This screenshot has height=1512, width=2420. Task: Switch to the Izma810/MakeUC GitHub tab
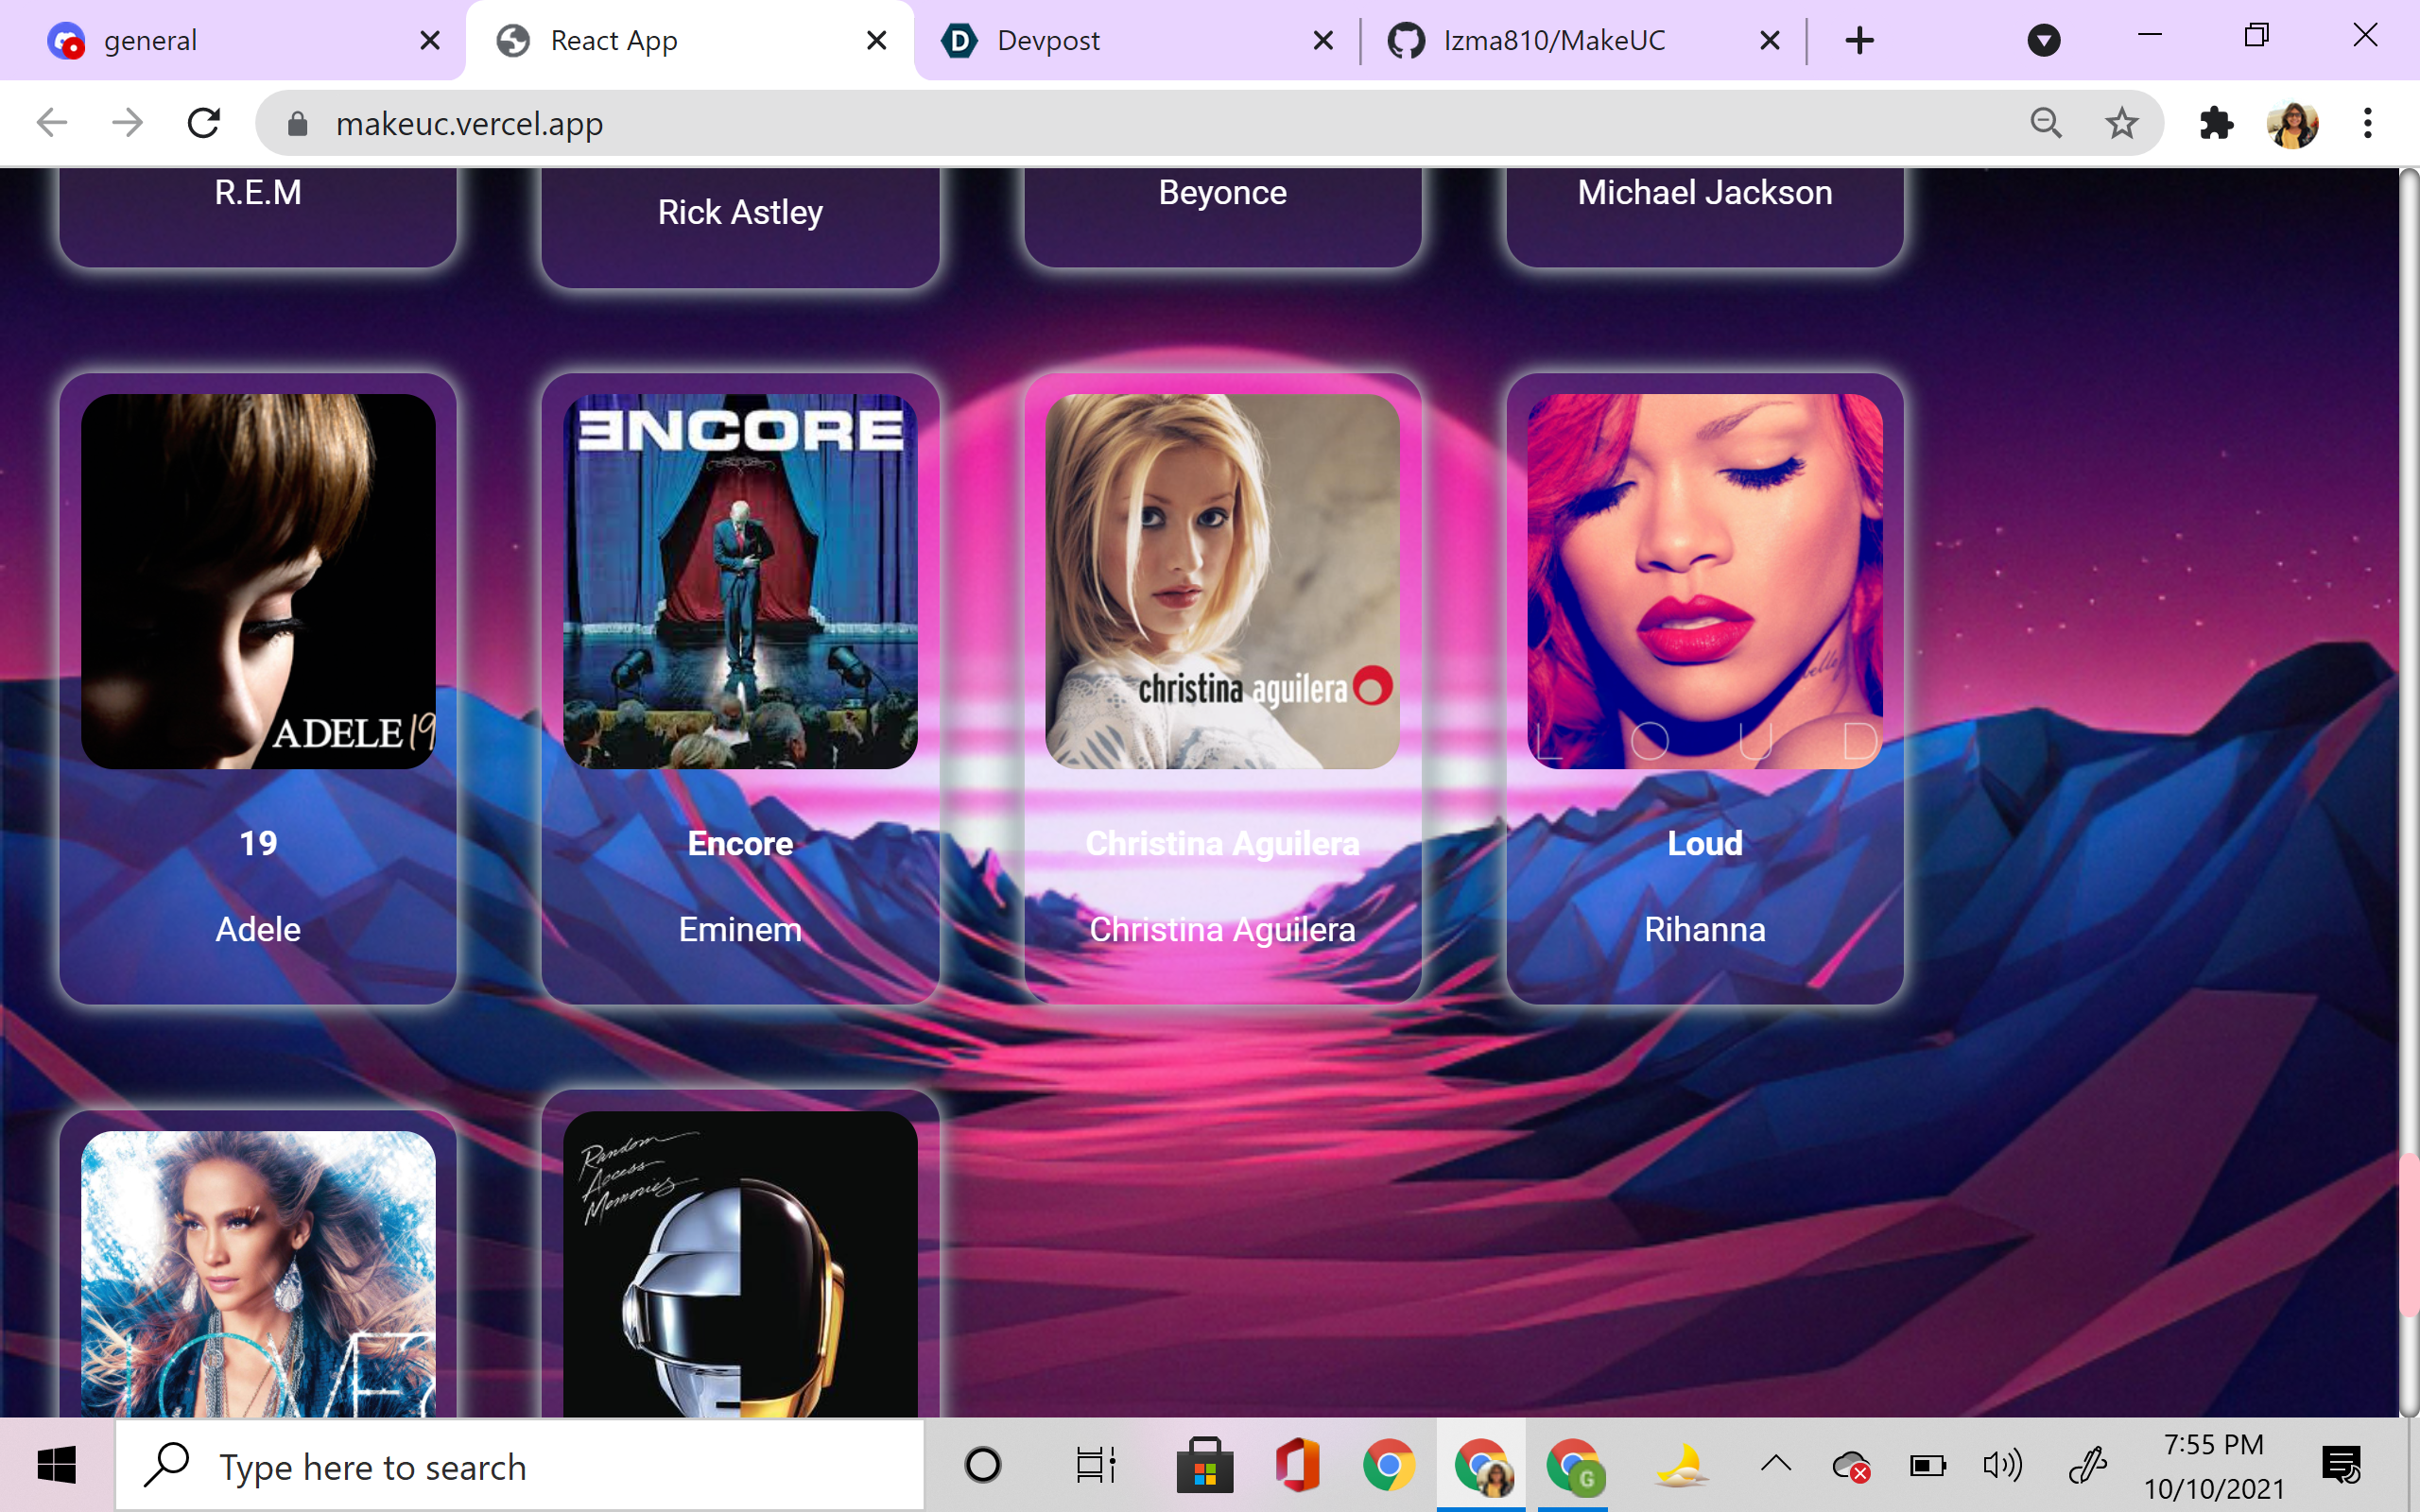click(1553, 40)
